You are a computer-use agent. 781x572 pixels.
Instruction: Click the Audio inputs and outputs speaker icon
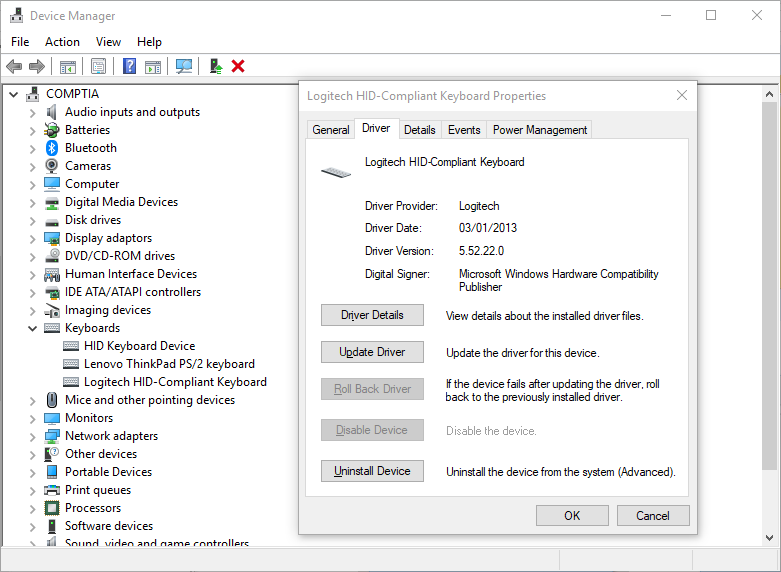click(51, 112)
